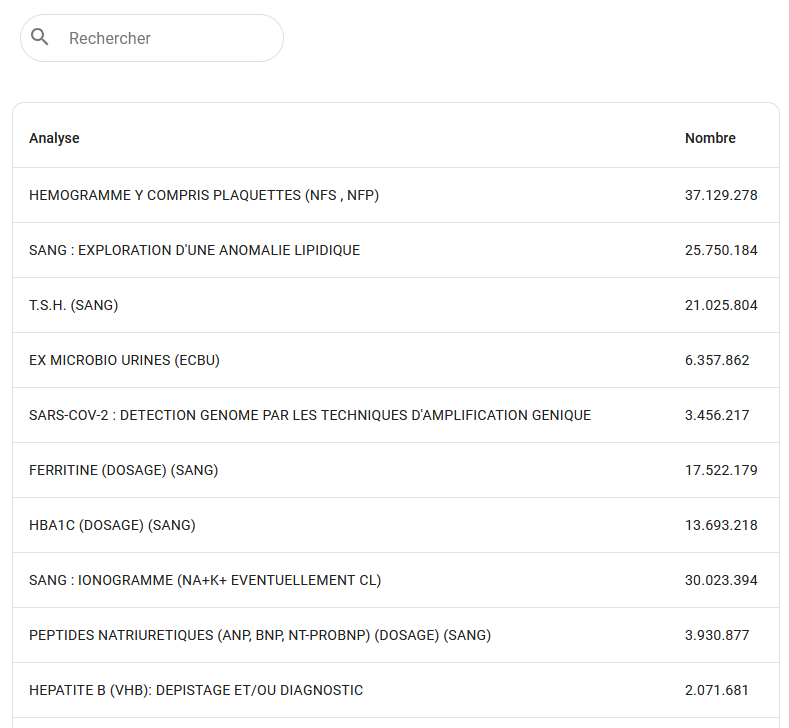The height and width of the screenshot is (728, 789).
Task: Click the 25.750.184 number cell
Action: click(721, 250)
